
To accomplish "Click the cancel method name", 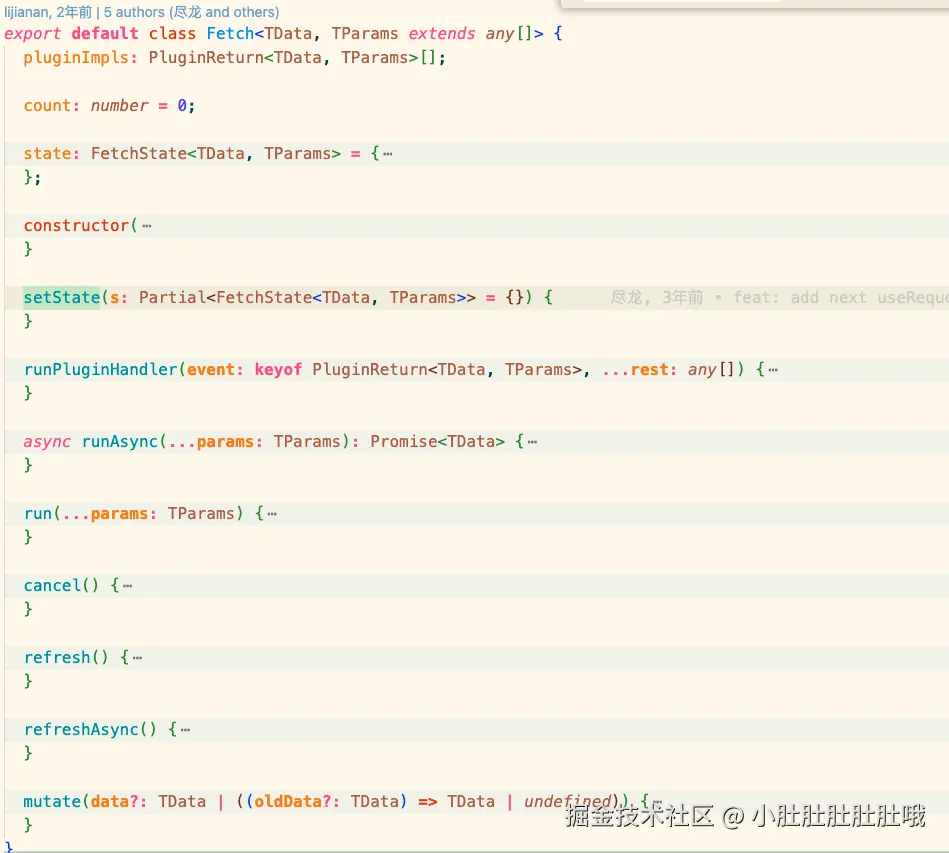I will [x=52, y=585].
